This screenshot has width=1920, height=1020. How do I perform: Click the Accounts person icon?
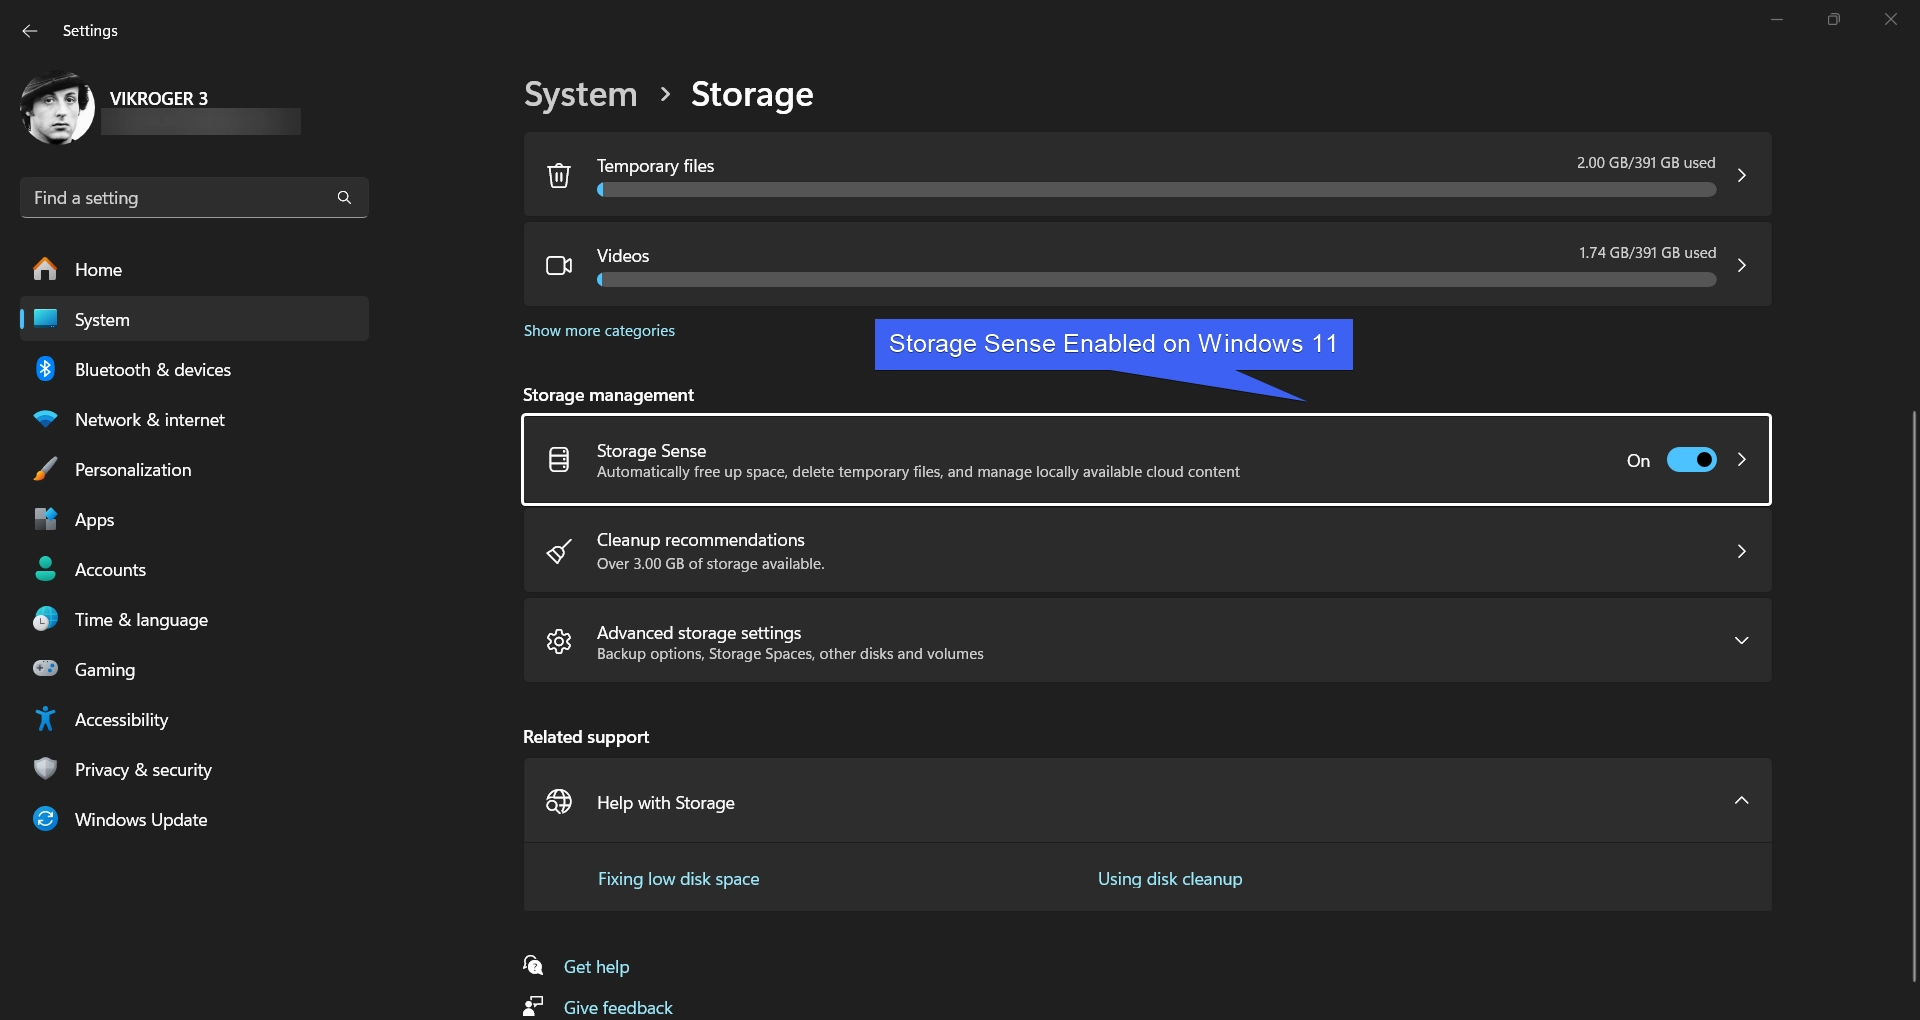pyautogui.click(x=45, y=569)
